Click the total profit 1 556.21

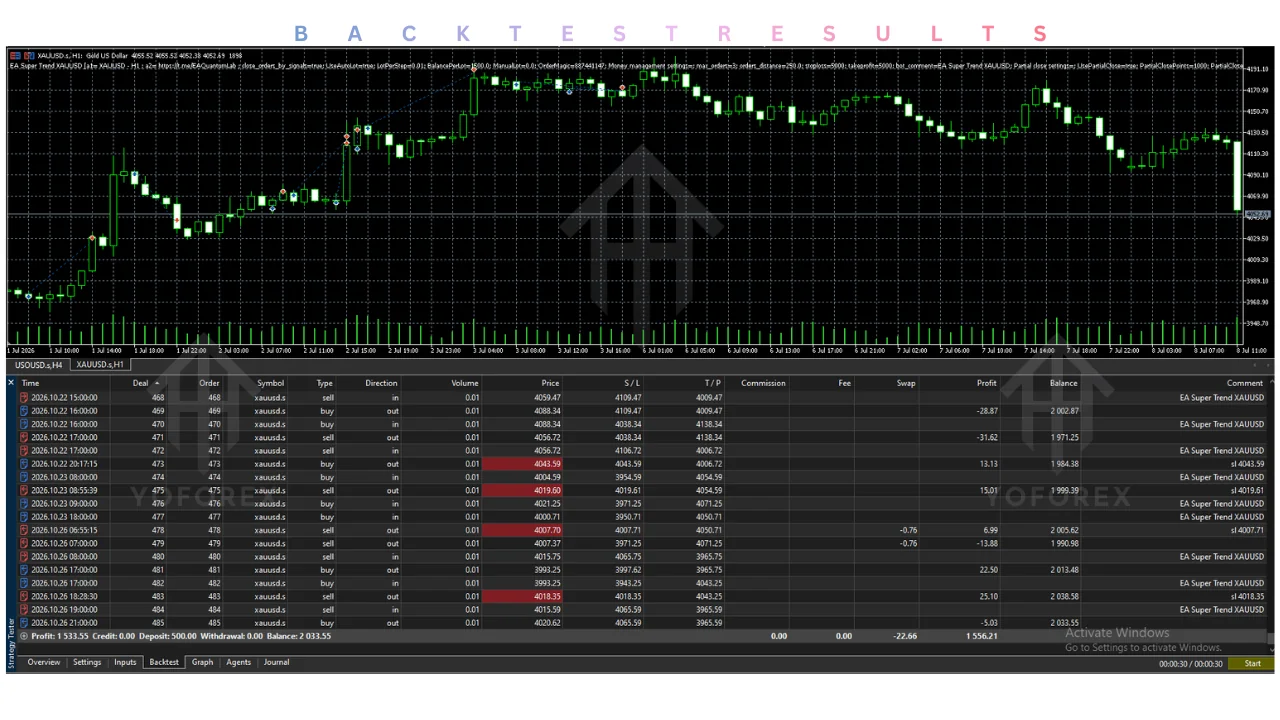click(x=982, y=636)
